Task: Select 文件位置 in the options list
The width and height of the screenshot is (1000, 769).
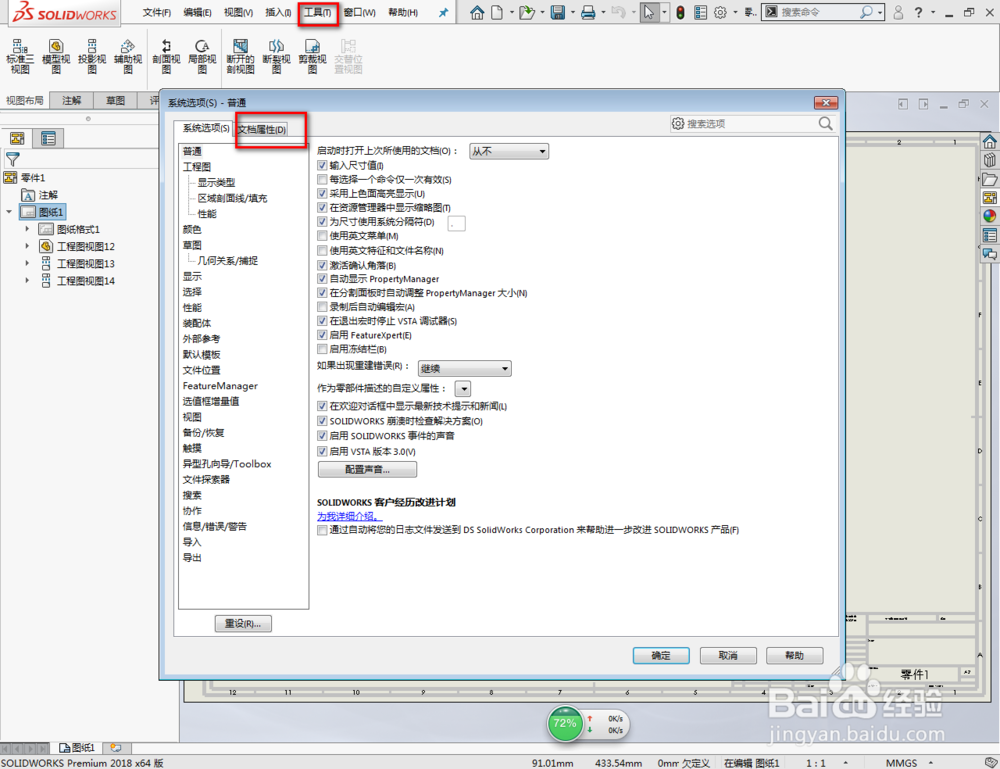Action: click(x=202, y=370)
